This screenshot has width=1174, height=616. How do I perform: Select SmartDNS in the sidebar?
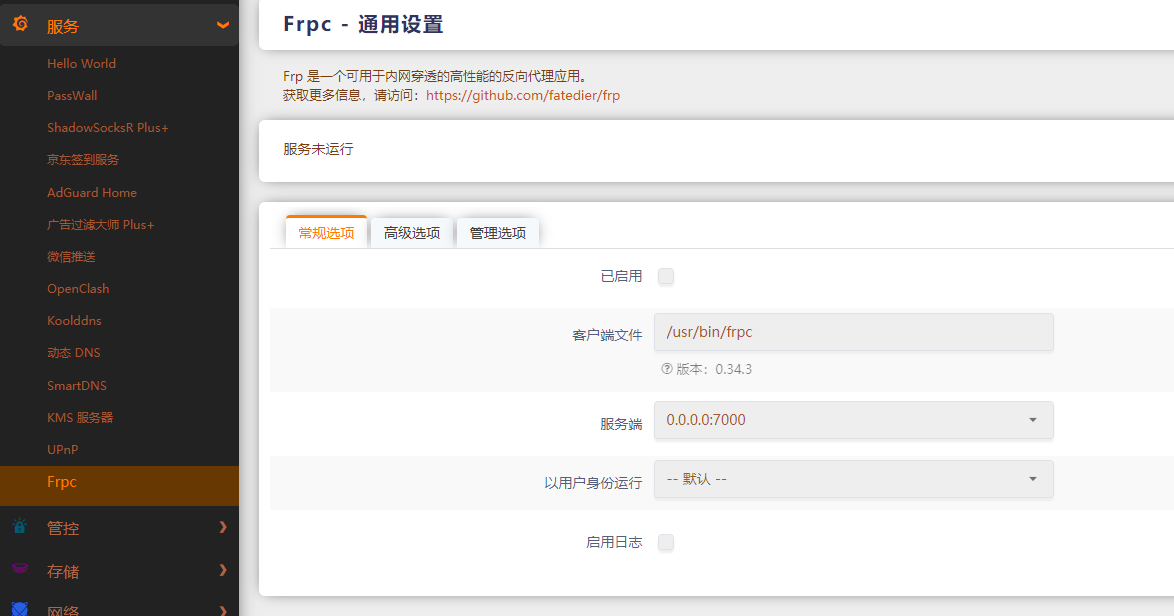pyautogui.click(x=74, y=385)
